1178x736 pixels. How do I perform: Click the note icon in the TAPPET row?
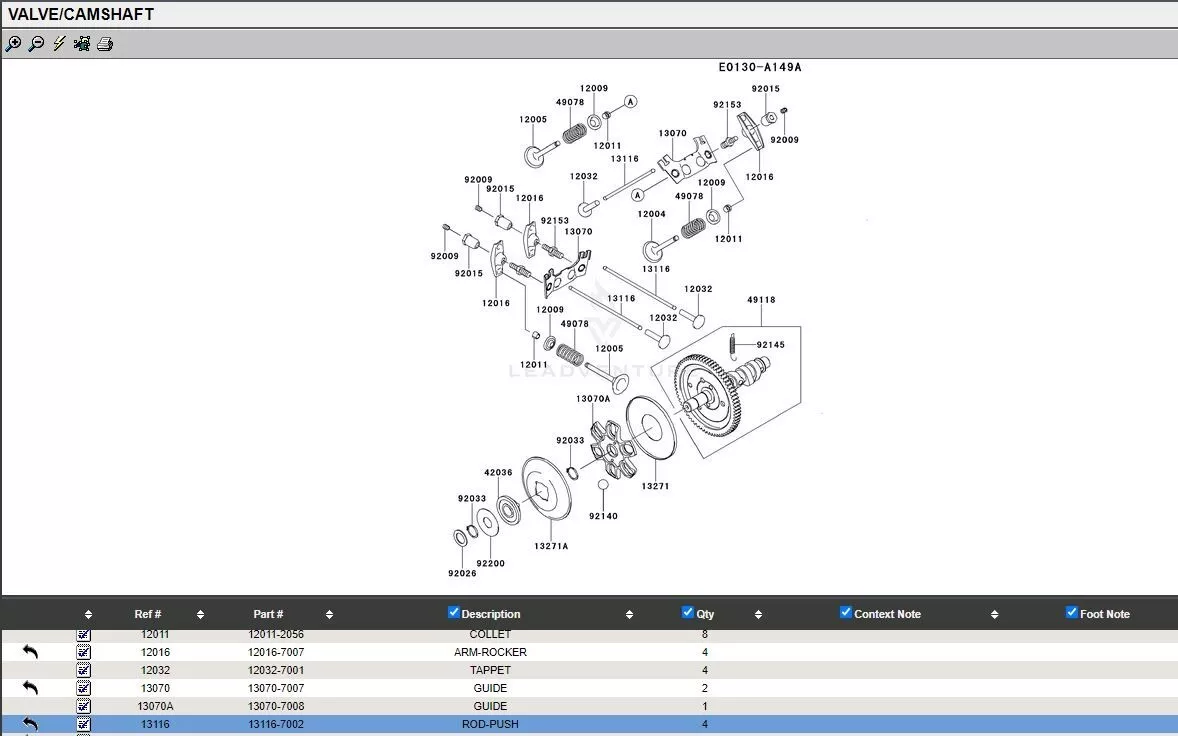[x=84, y=670]
